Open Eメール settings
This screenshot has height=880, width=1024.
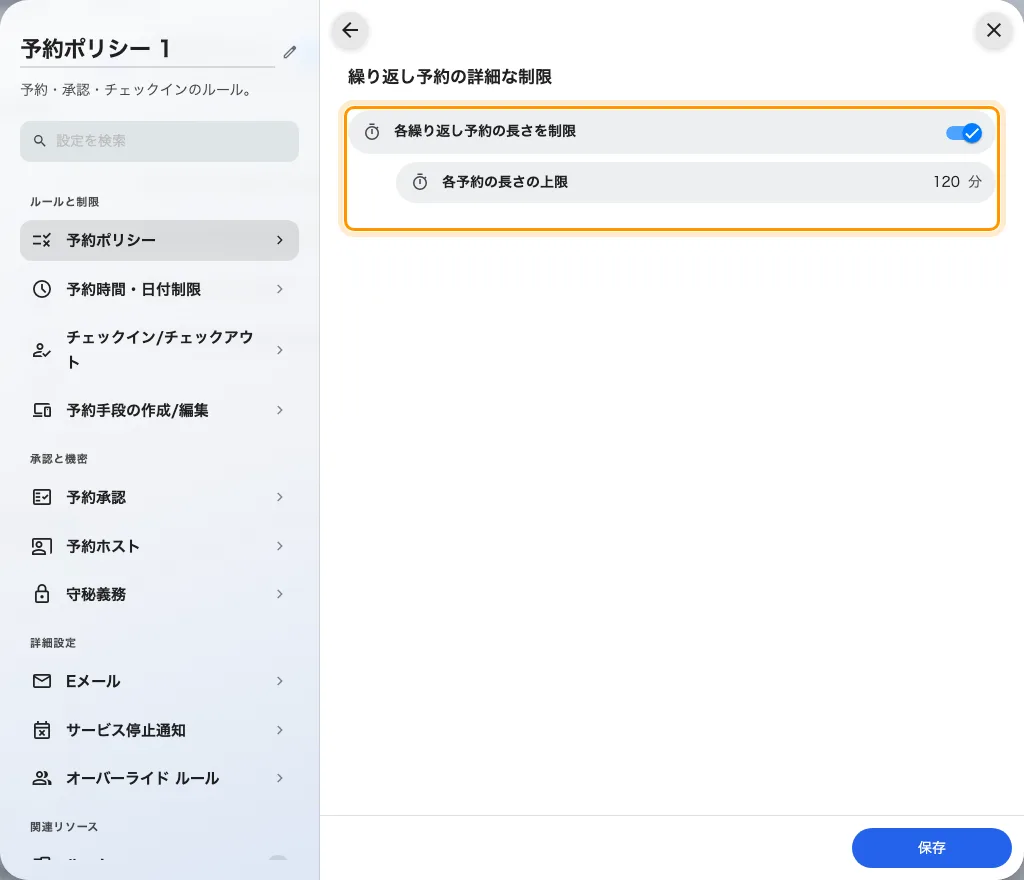[159, 681]
